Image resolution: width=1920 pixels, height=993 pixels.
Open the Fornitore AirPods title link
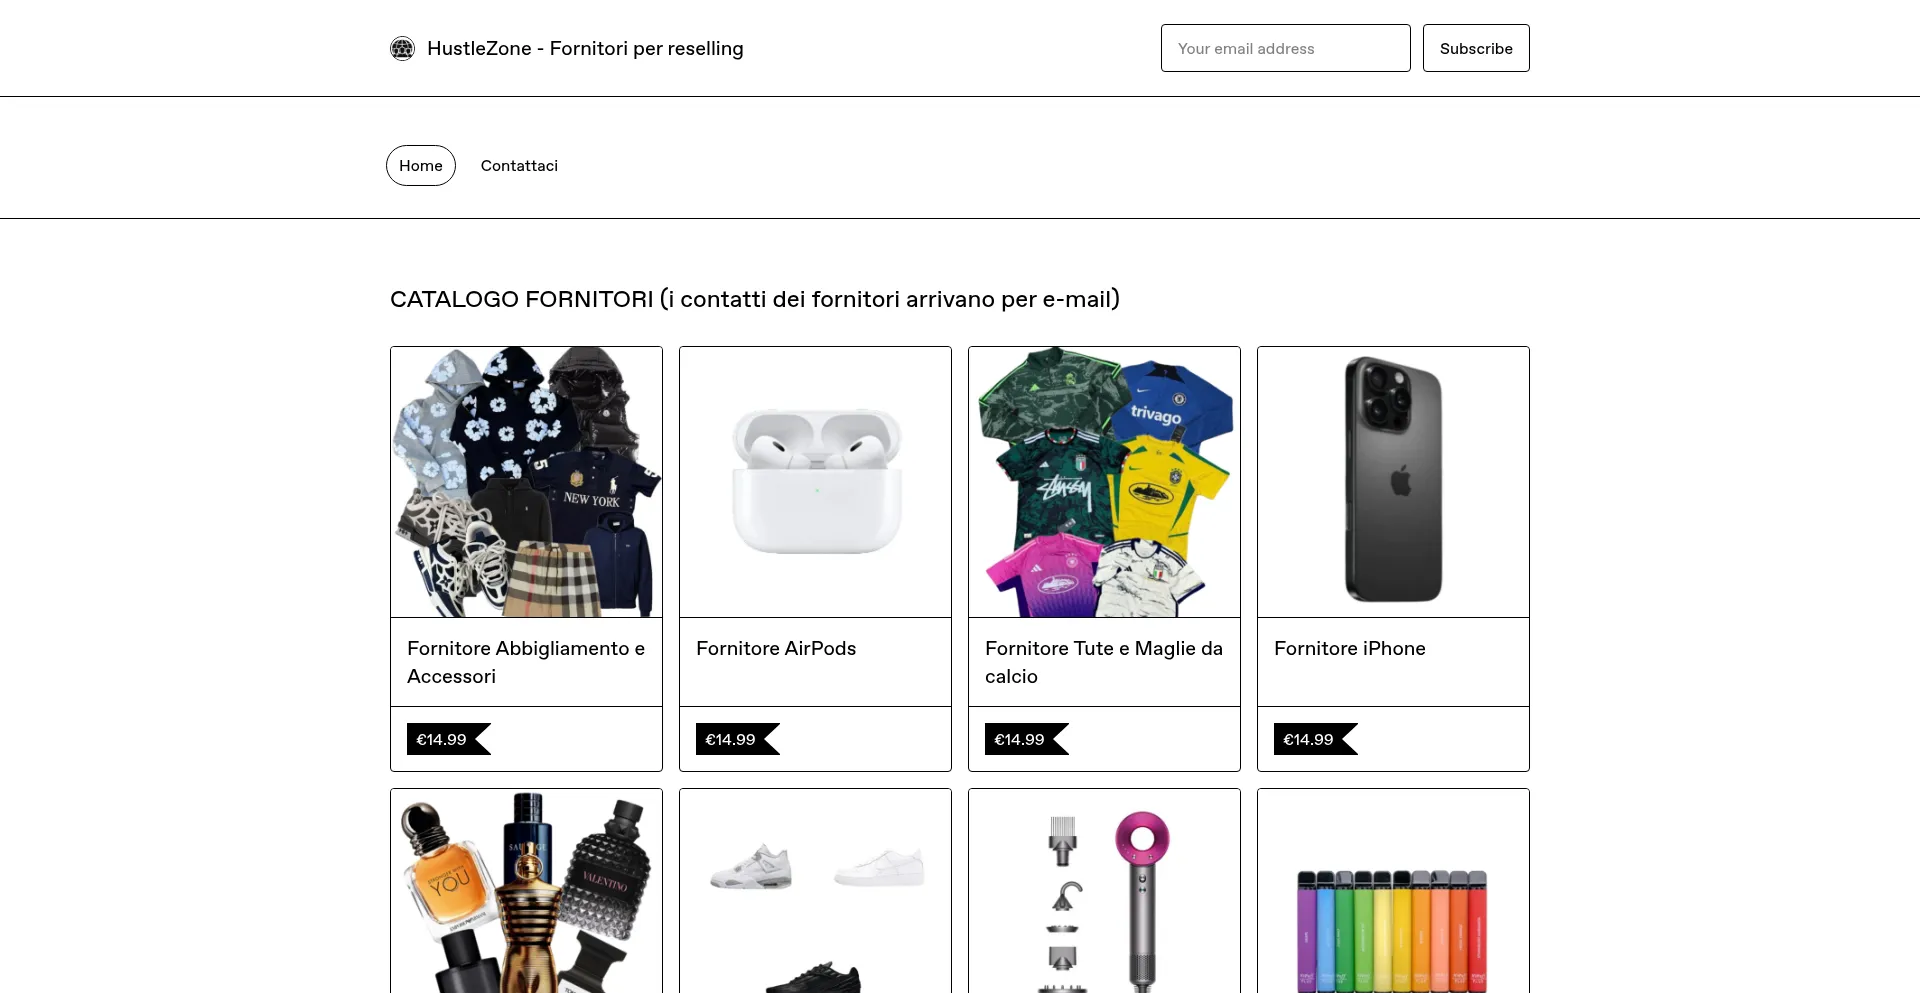(776, 648)
